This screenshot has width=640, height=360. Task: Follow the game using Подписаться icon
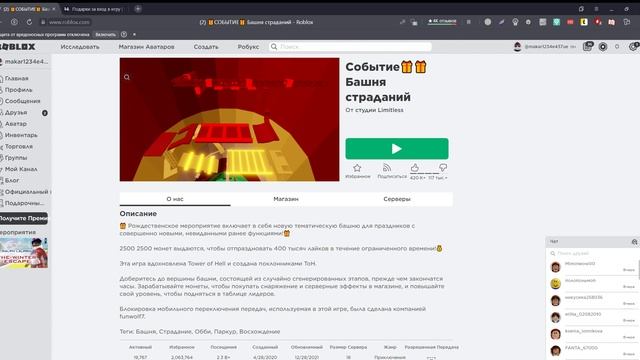coord(387,168)
